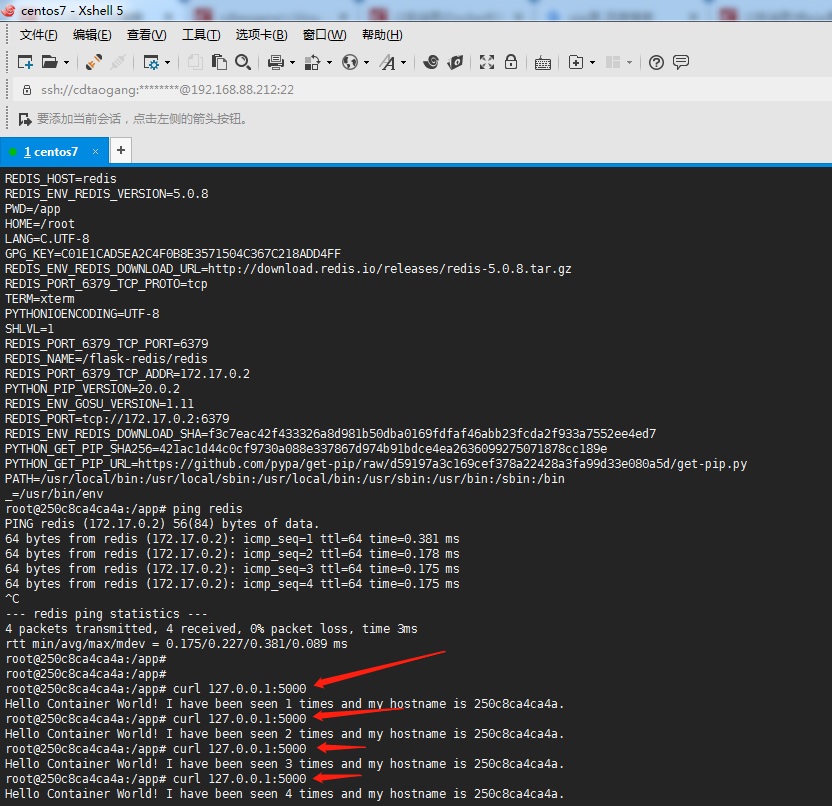Click the New session toolbar icon
The image size is (832, 806).
[x=25, y=62]
